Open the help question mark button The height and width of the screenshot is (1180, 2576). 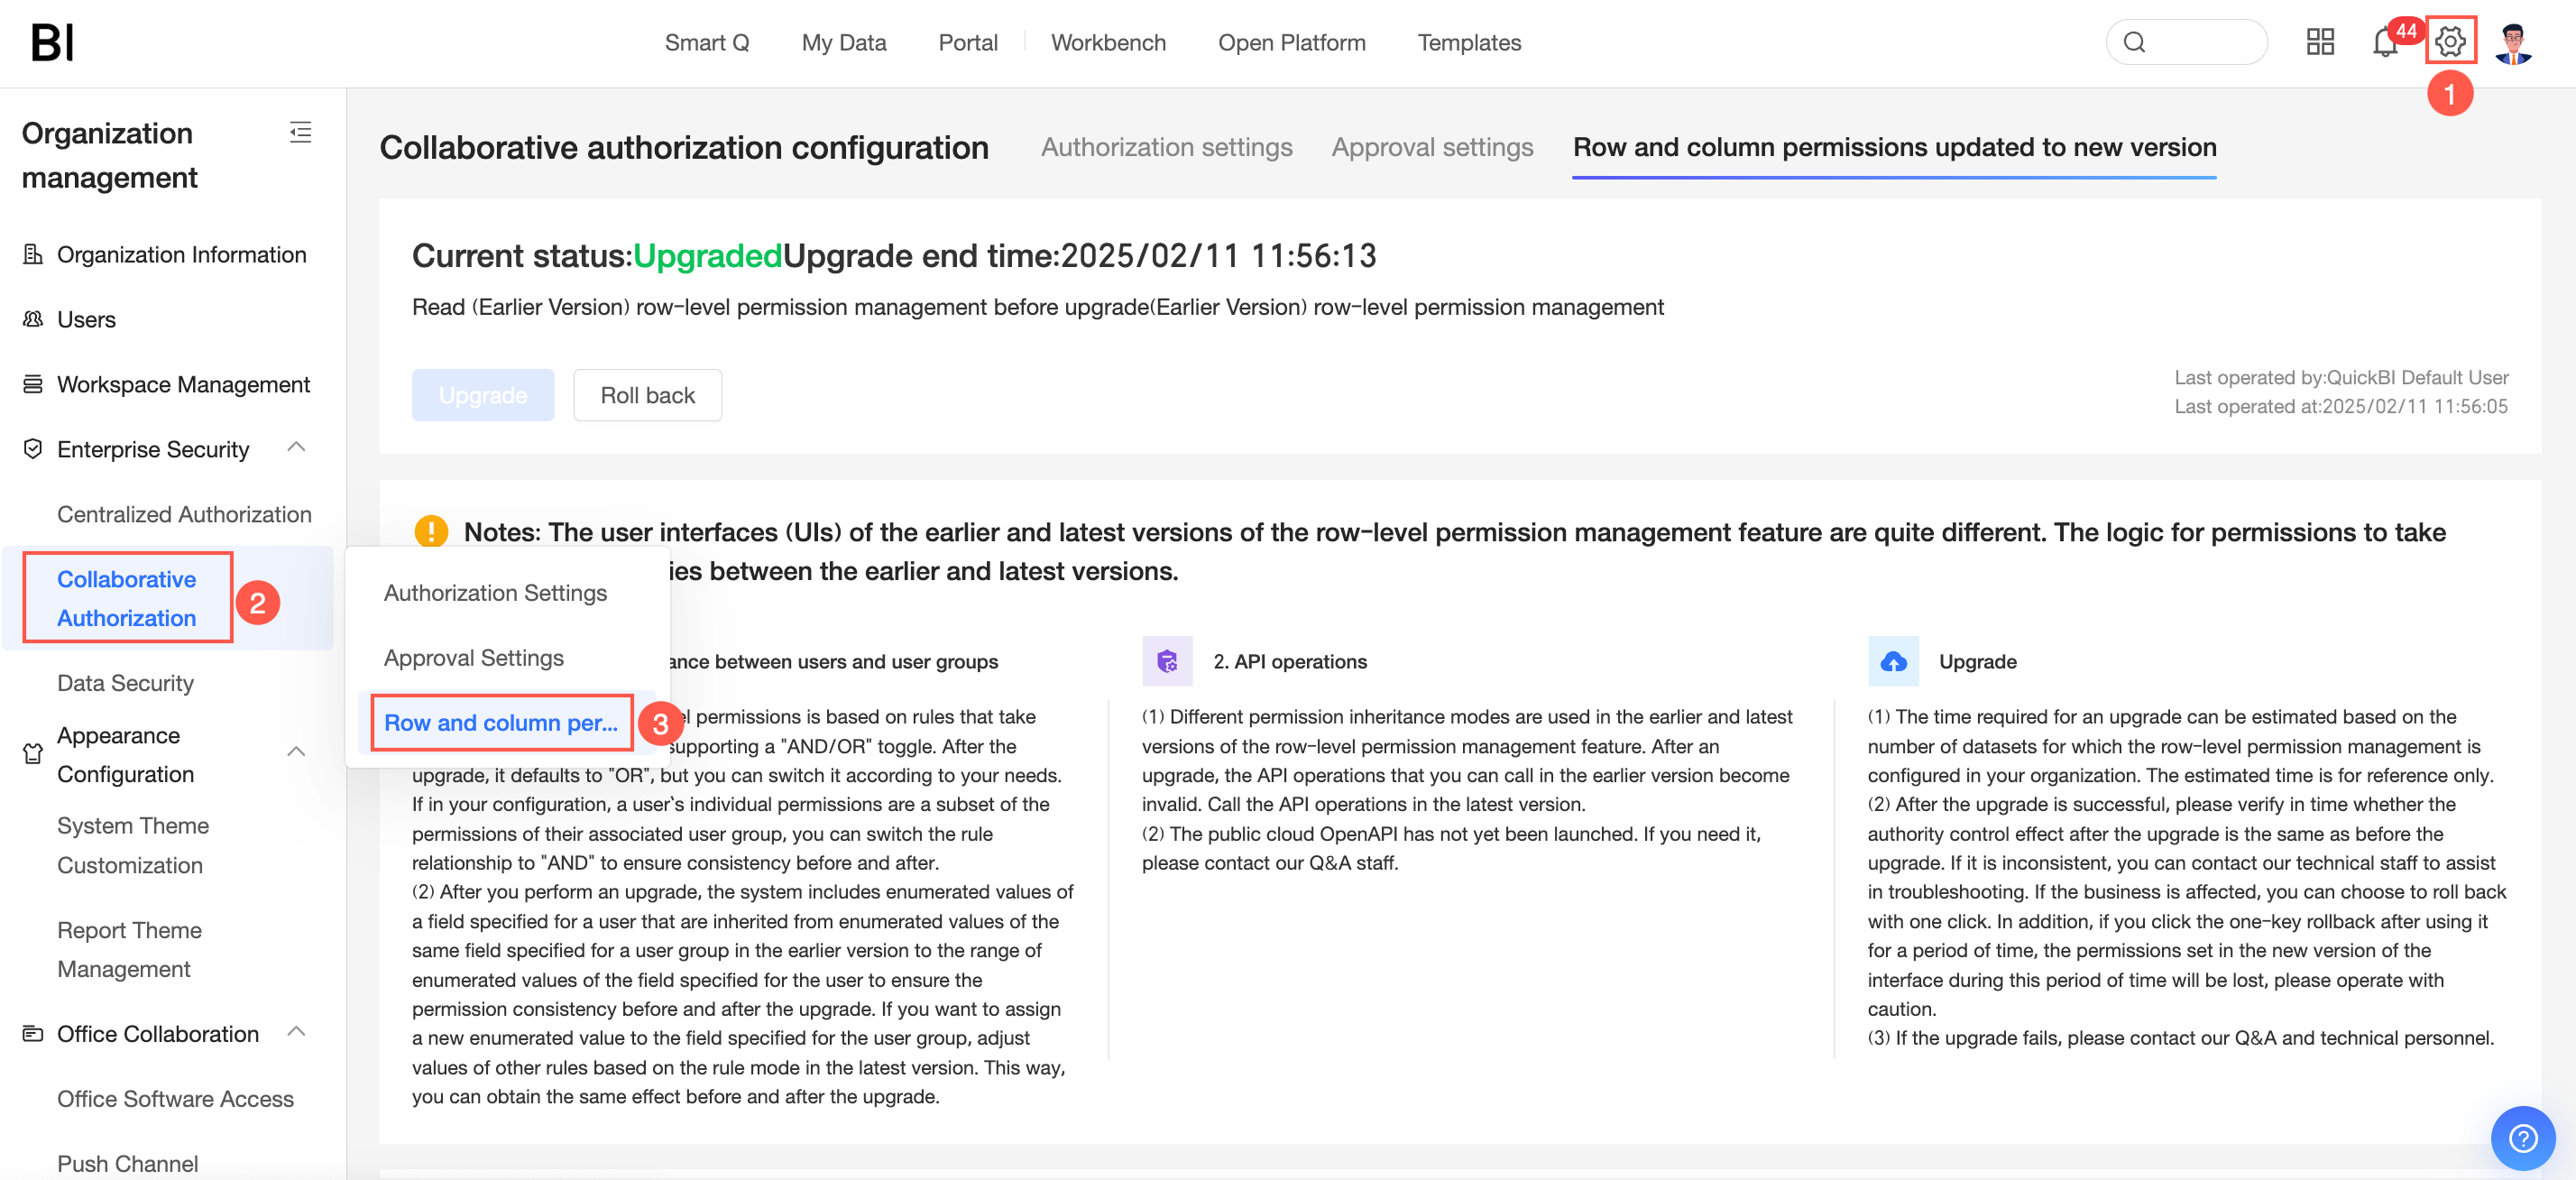pyautogui.click(x=2522, y=1138)
